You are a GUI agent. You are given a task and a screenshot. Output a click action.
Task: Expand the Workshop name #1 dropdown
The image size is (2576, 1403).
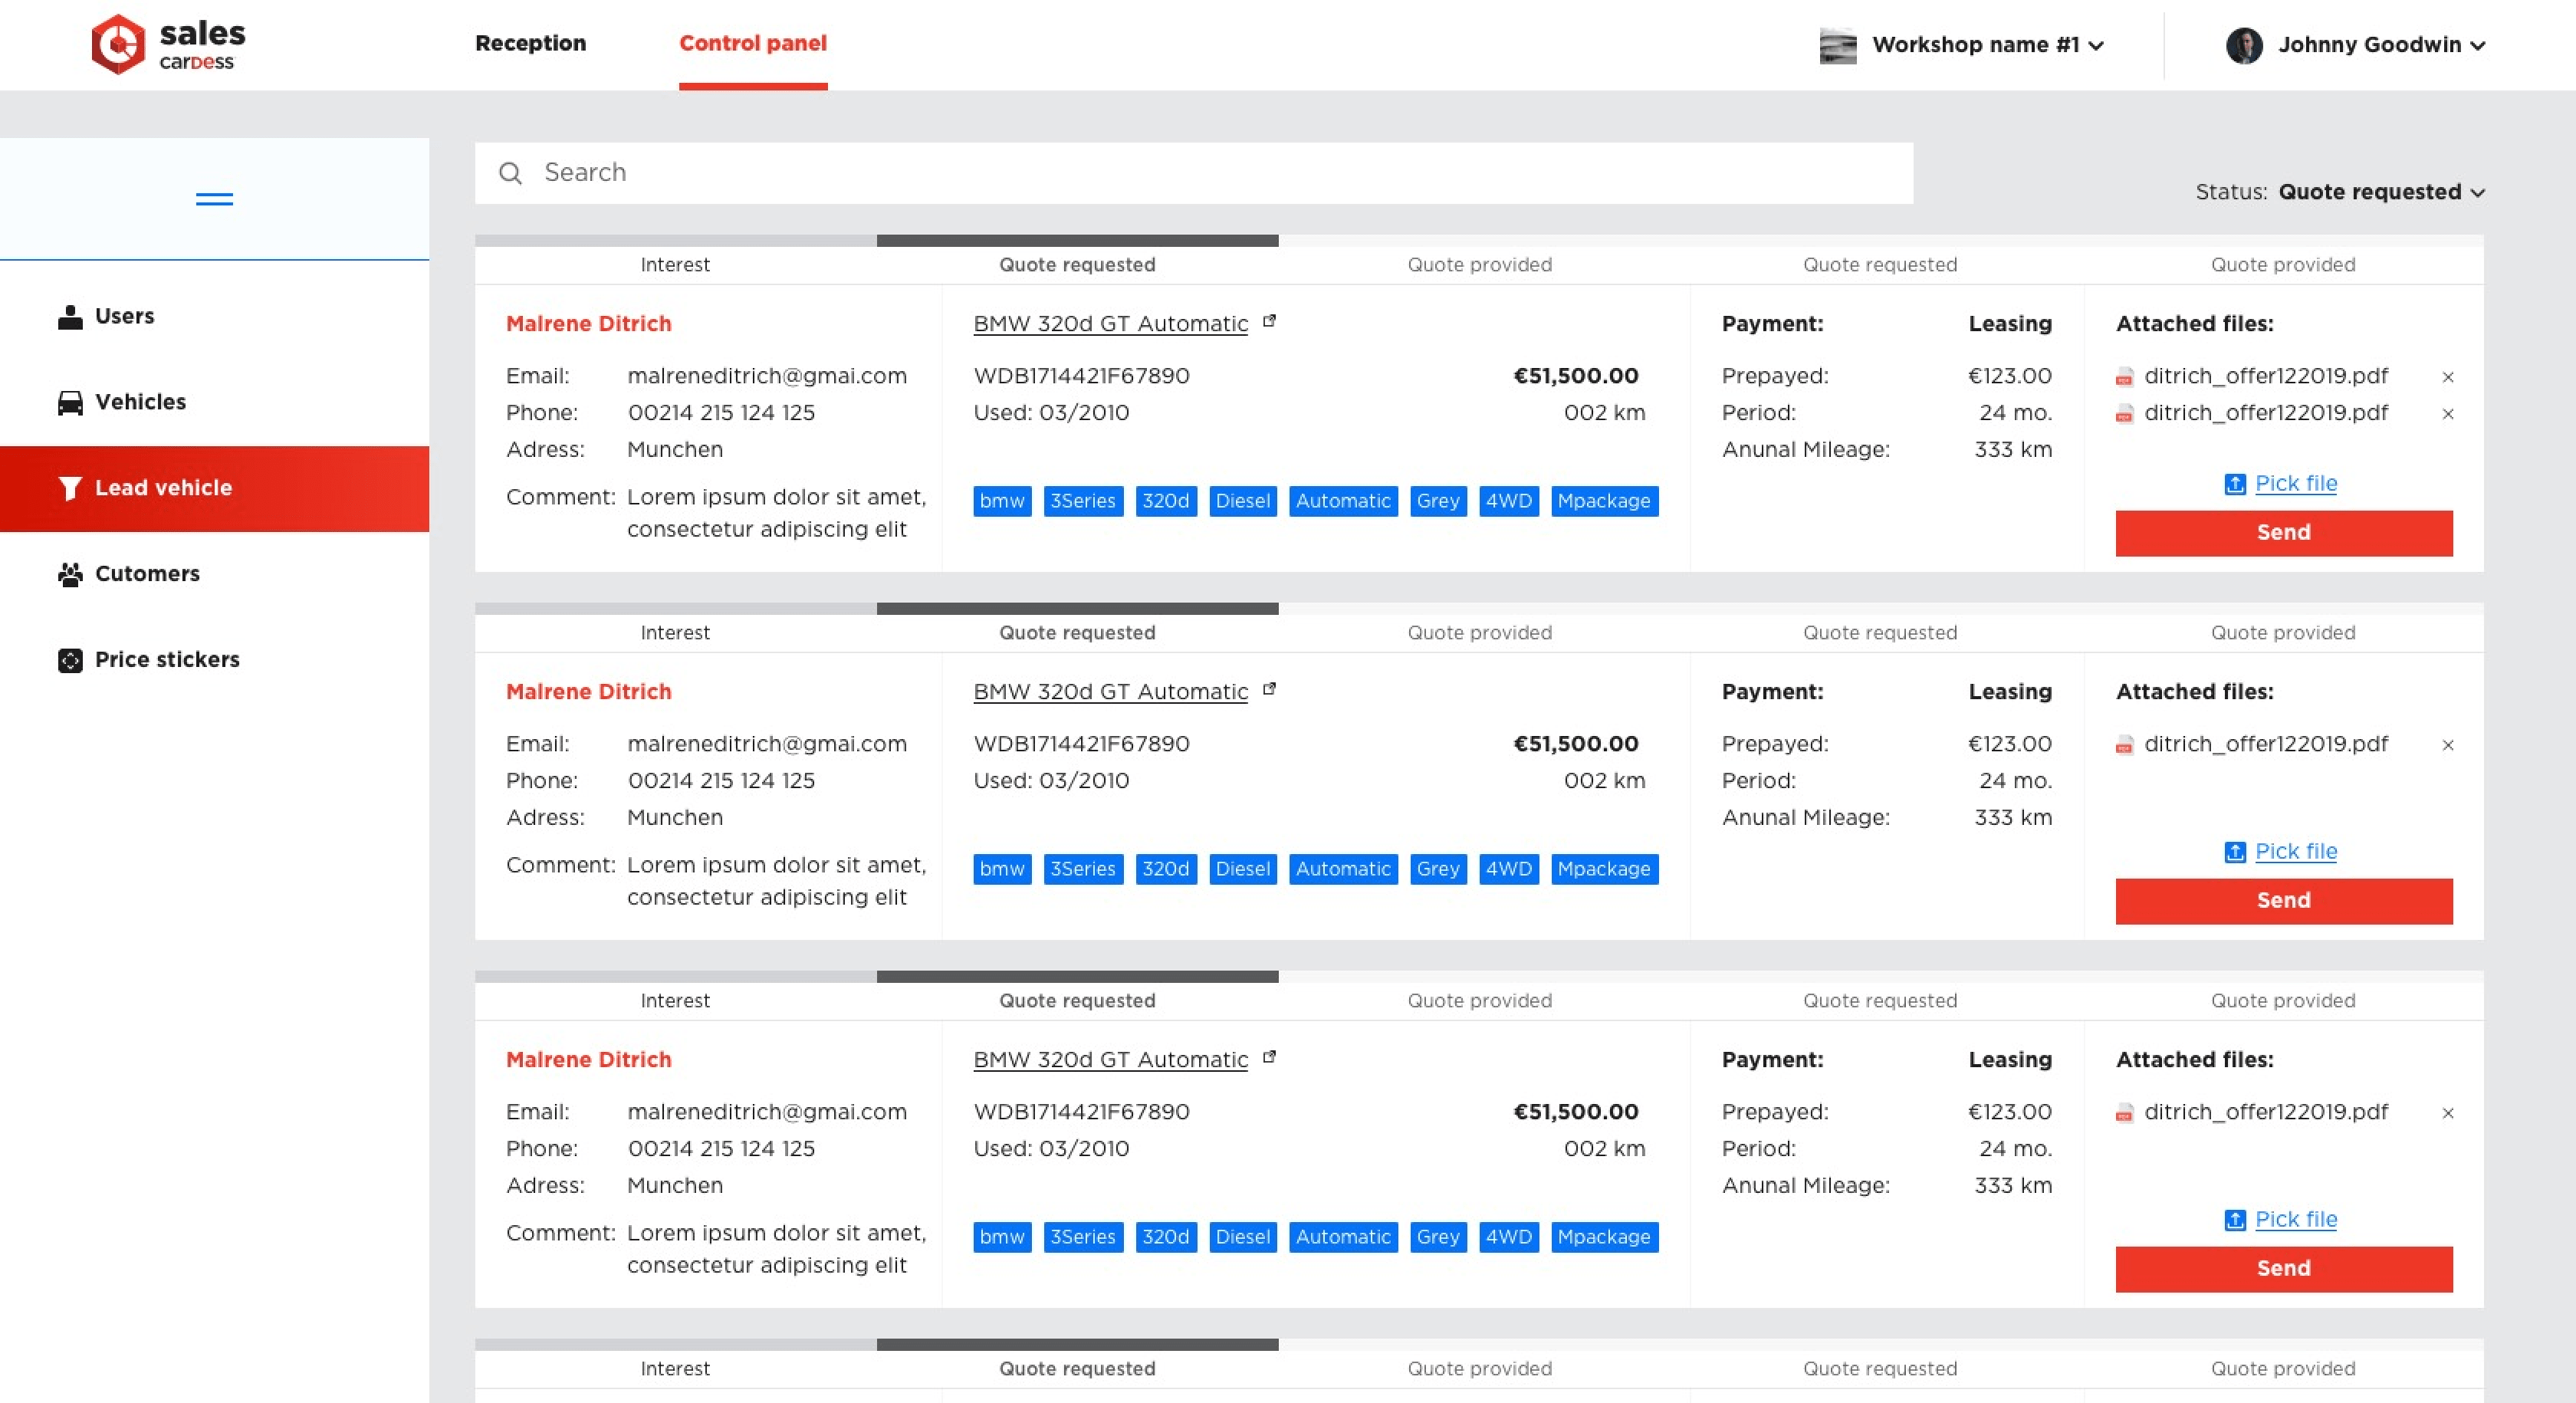tap(1988, 45)
